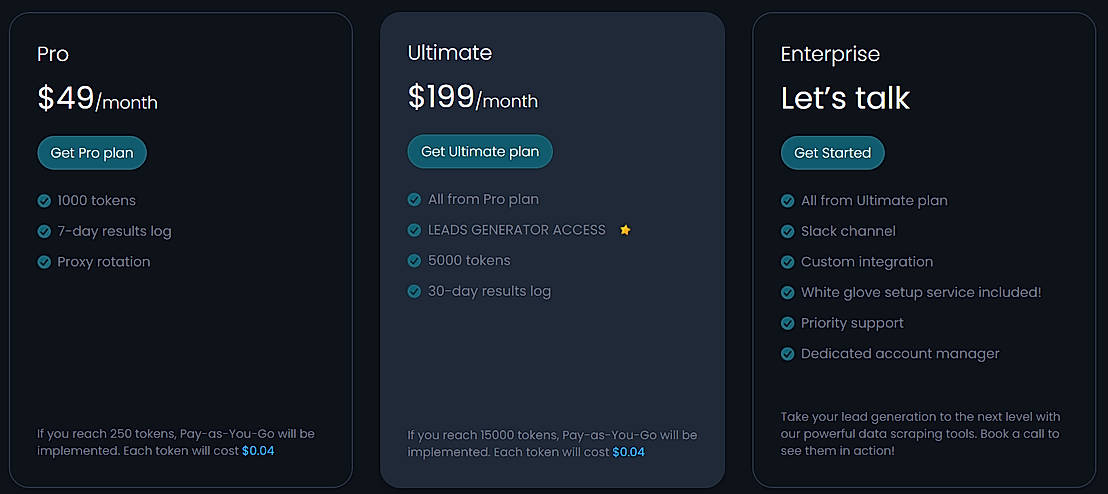Click the $0.04 token cost in Ultimate plan
1108x494 pixels.
click(628, 452)
